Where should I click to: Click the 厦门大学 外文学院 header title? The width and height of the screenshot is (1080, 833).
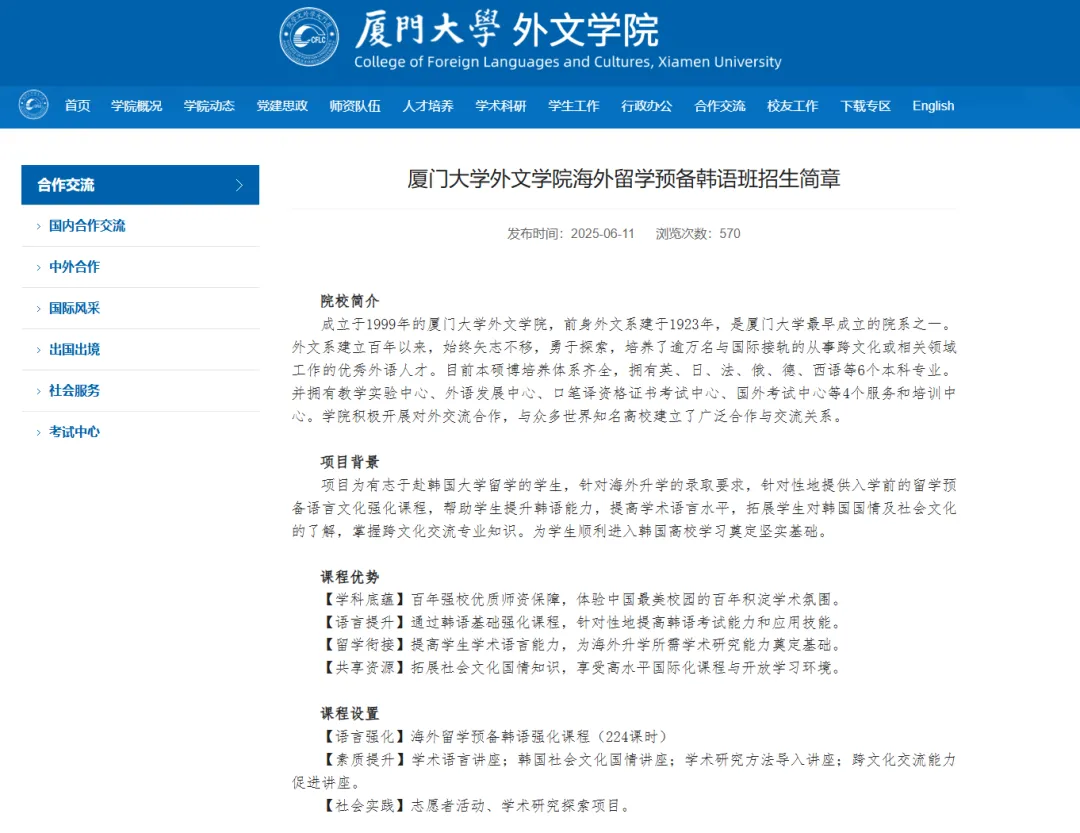(507, 30)
